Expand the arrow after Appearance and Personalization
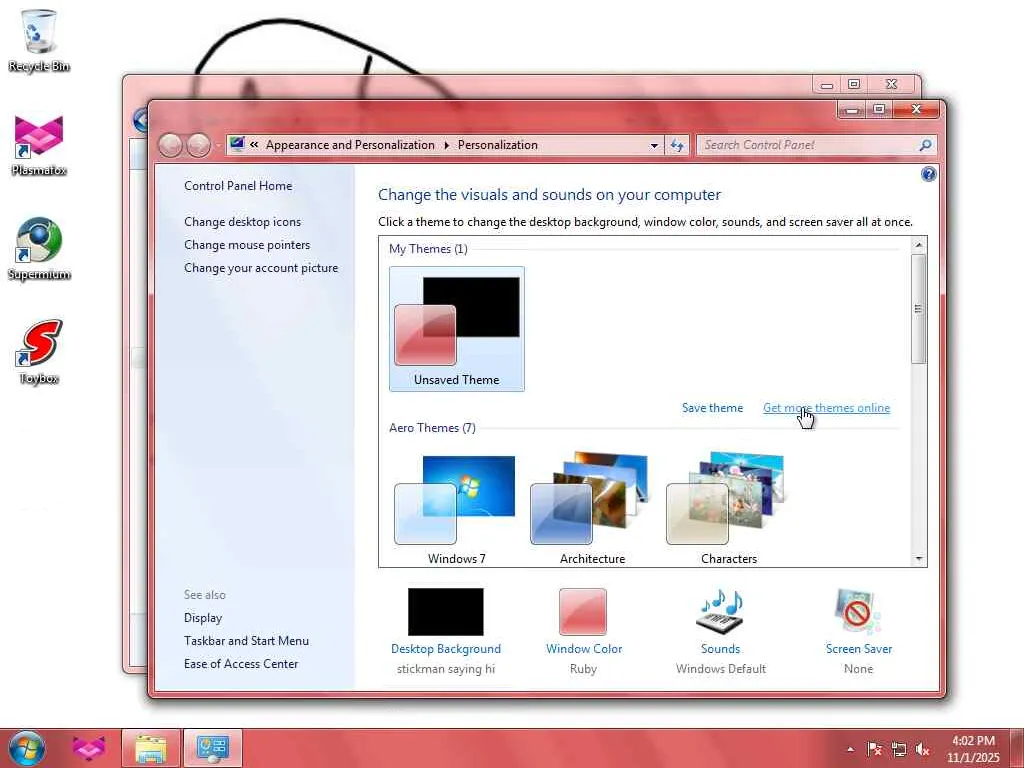The height and width of the screenshot is (768, 1024). click(x=447, y=145)
